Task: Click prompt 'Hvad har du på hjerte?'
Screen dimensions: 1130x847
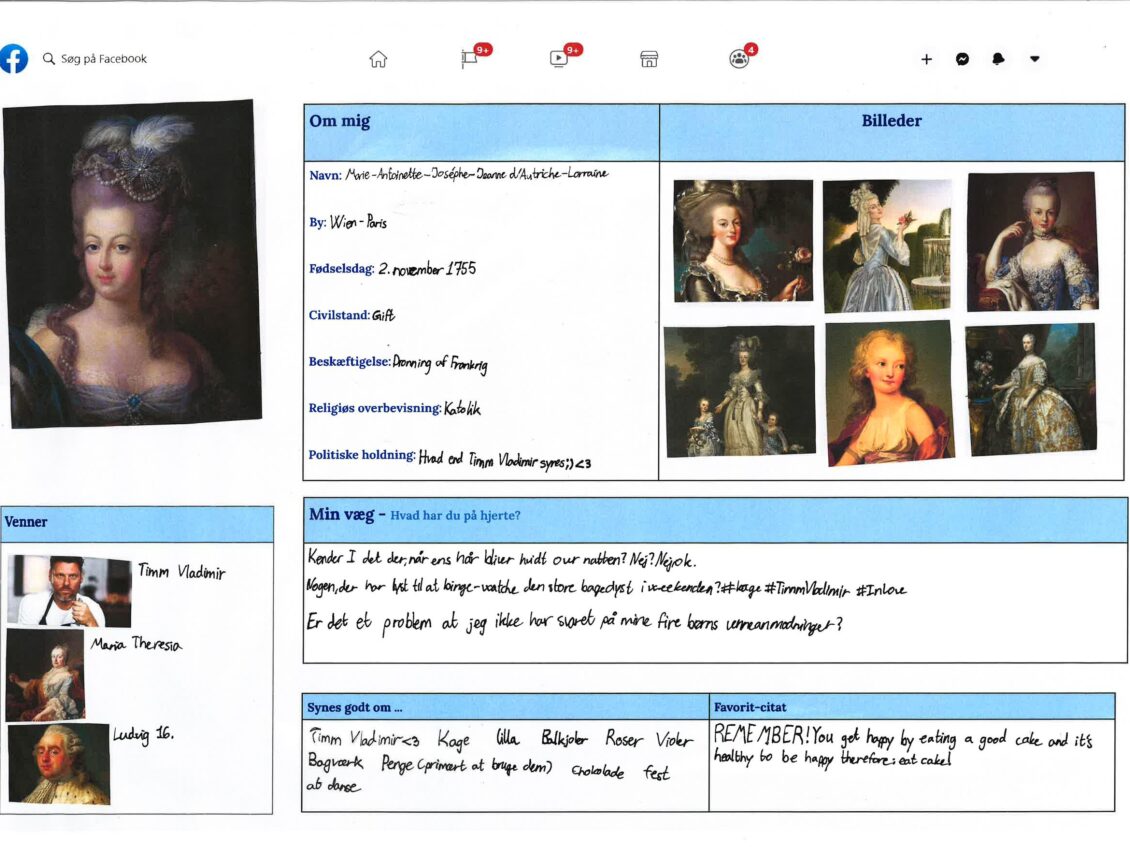Action: pos(455,515)
